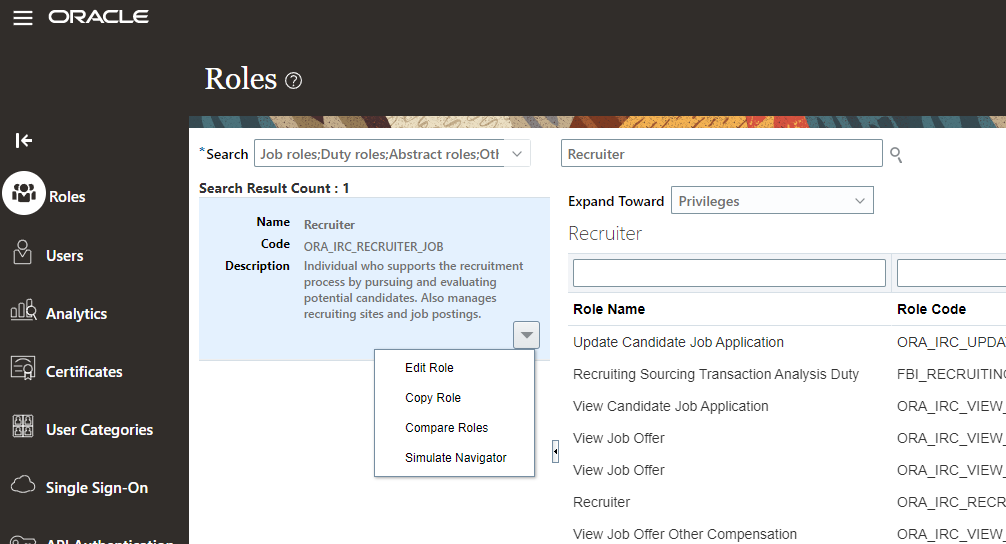The height and width of the screenshot is (544, 1006).
Task: Click the Role Name filter field
Action: click(729, 273)
